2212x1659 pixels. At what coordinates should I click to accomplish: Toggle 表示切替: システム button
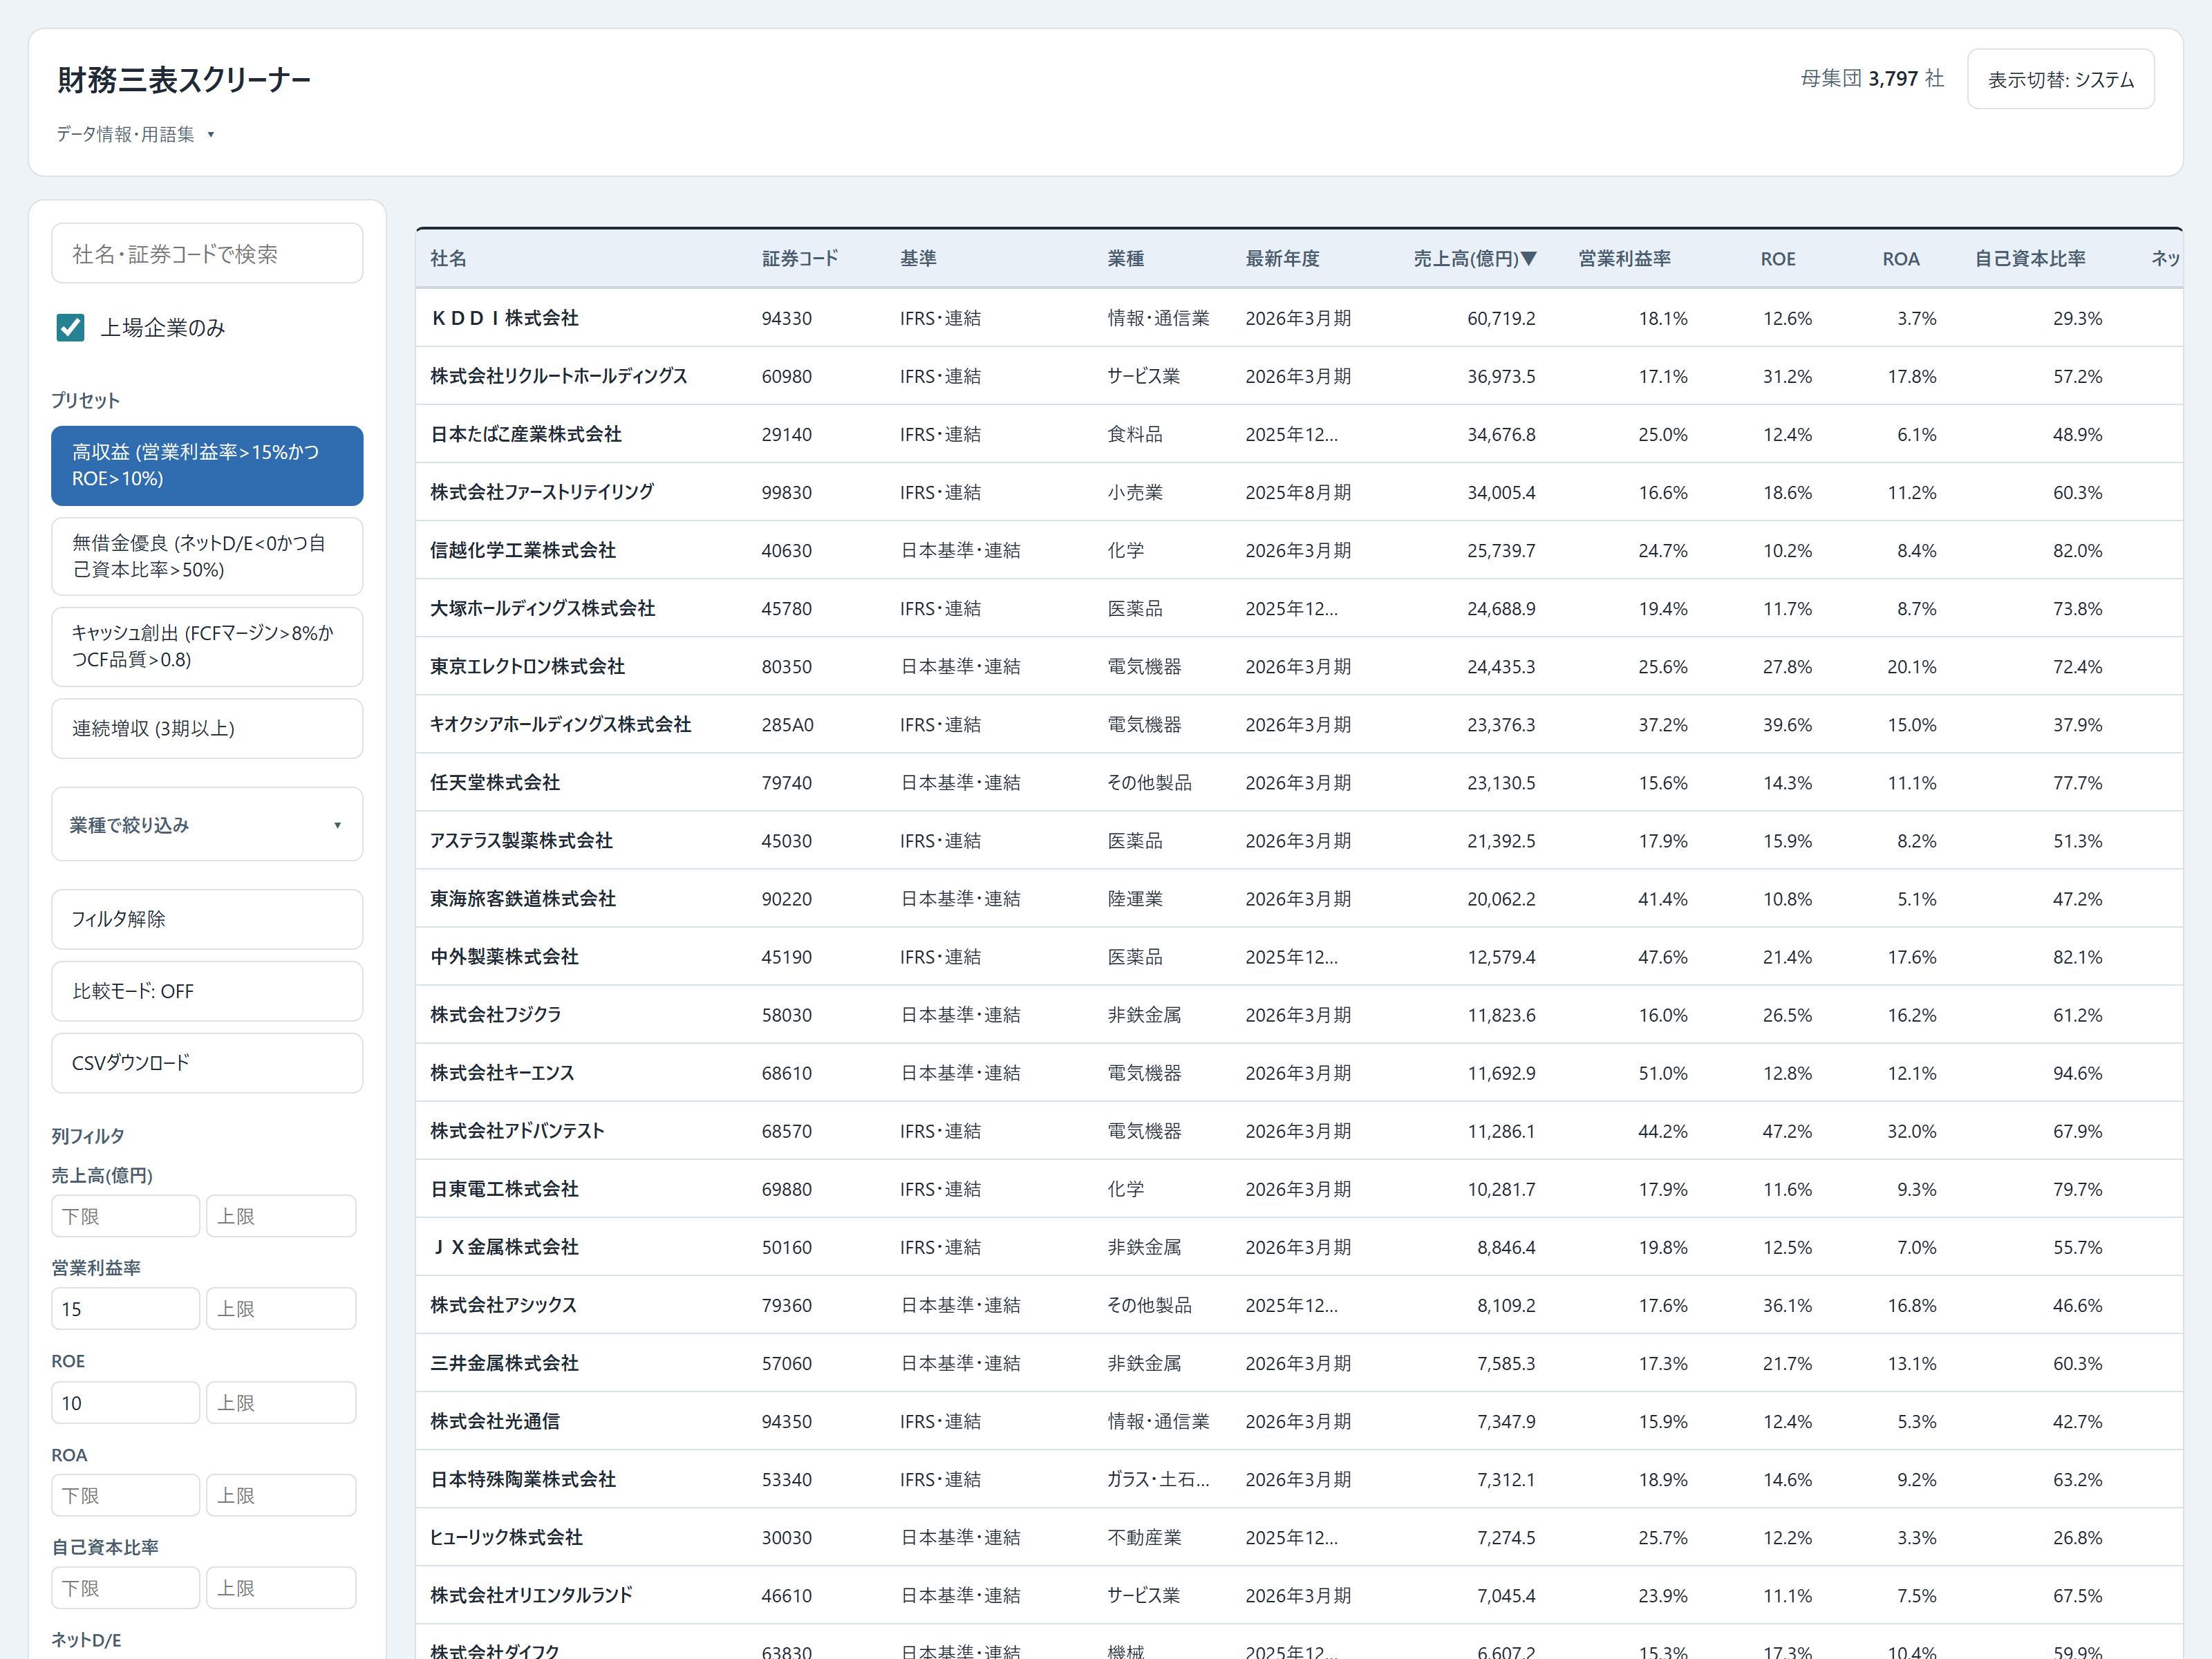2060,79
